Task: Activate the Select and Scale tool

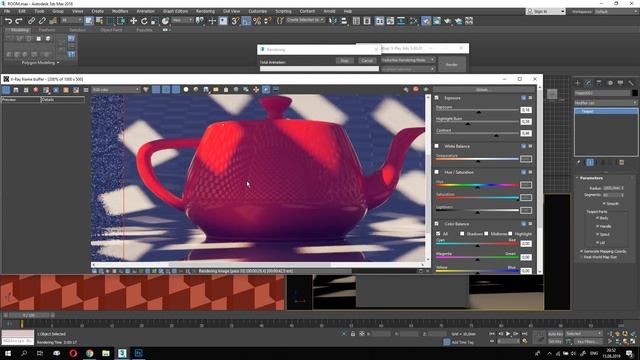Action: tap(154, 21)
